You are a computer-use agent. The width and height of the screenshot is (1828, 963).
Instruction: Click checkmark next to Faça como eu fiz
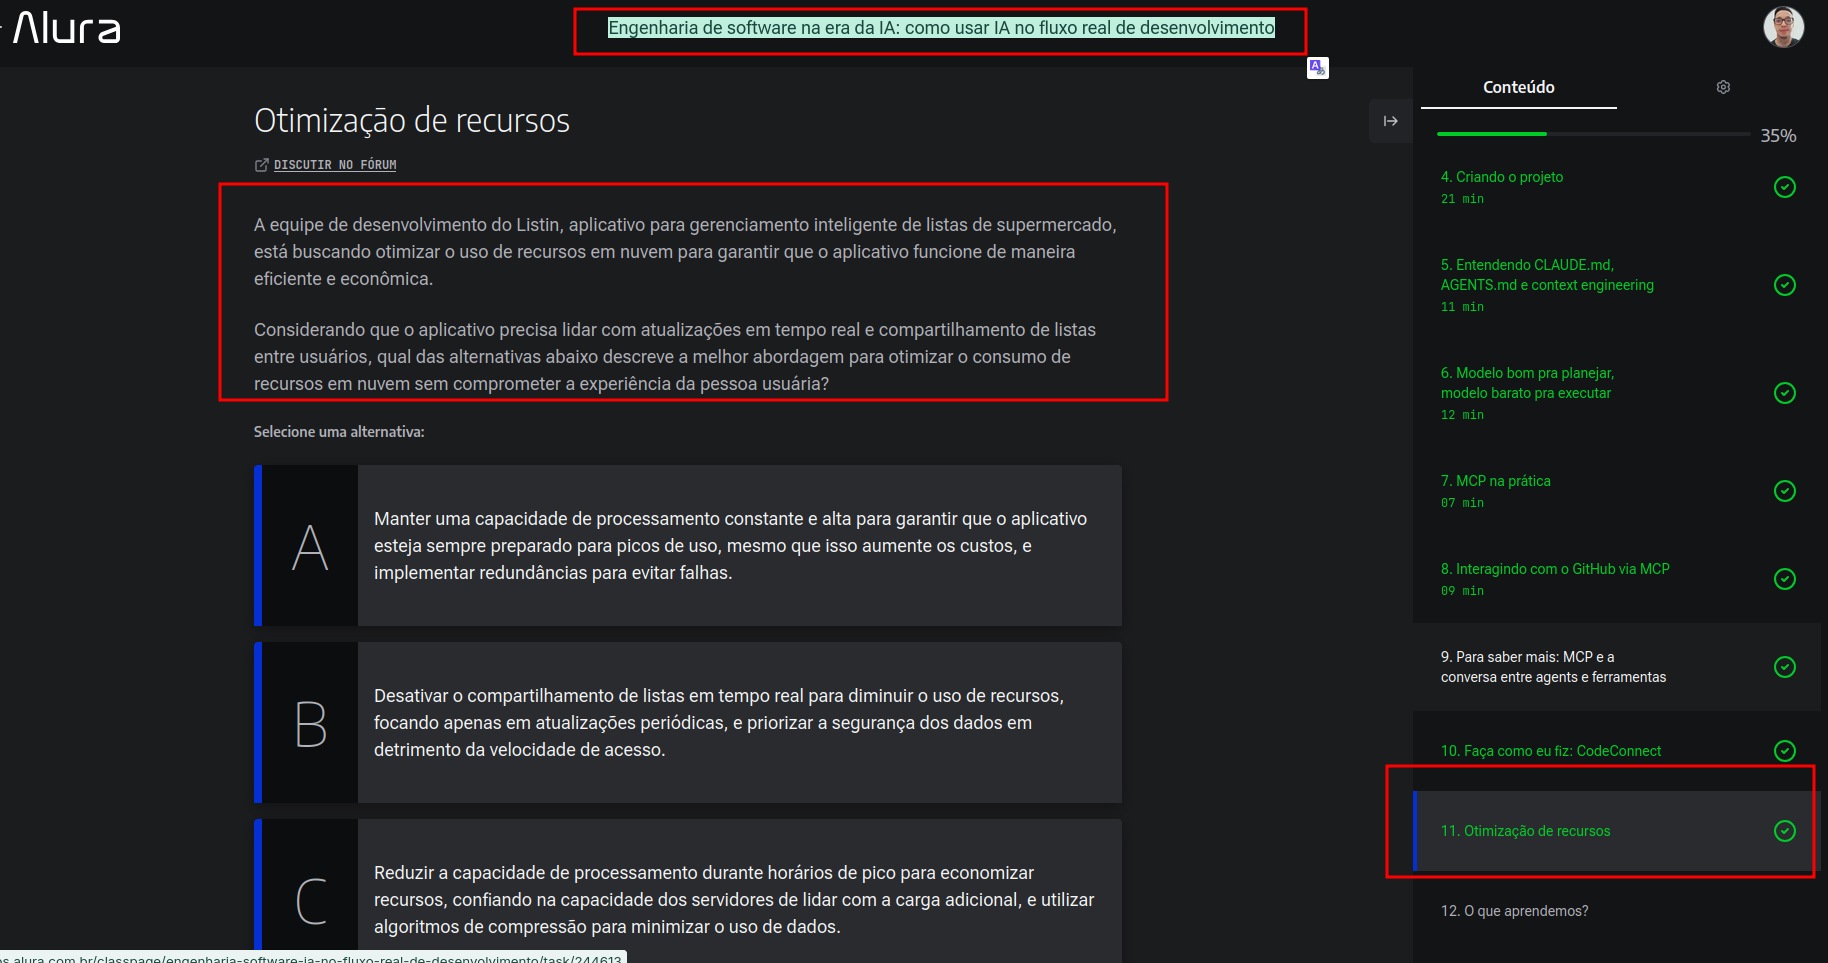1785,751
